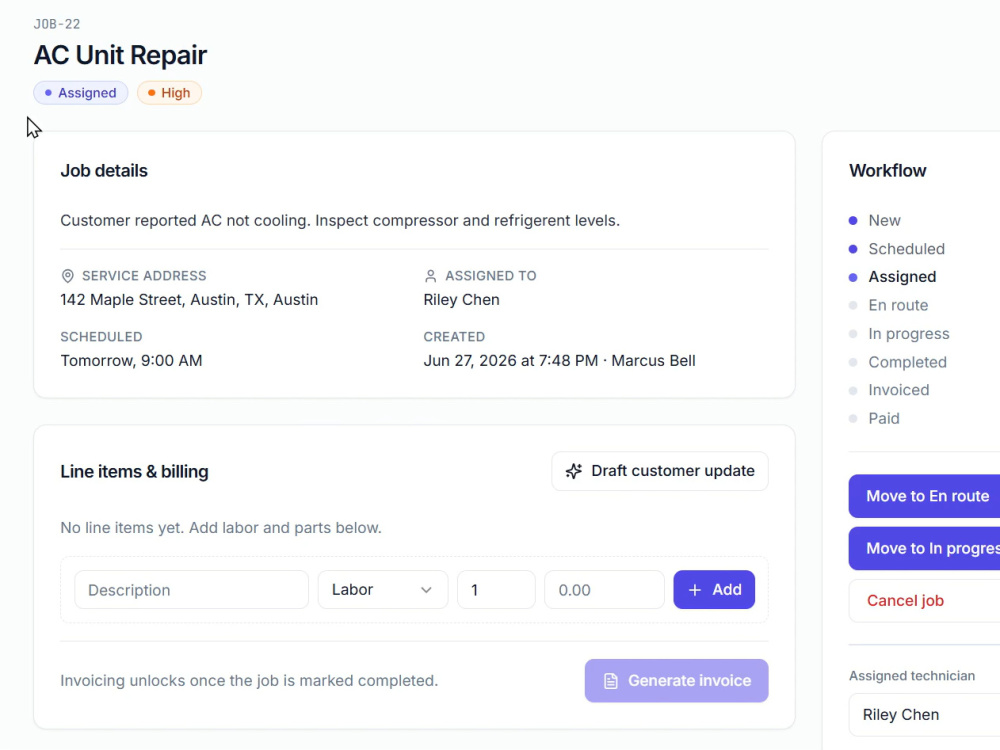This screenshot has height=750, width=1000.
Task: Focus the Description input field
Action: tap(191, 590)
